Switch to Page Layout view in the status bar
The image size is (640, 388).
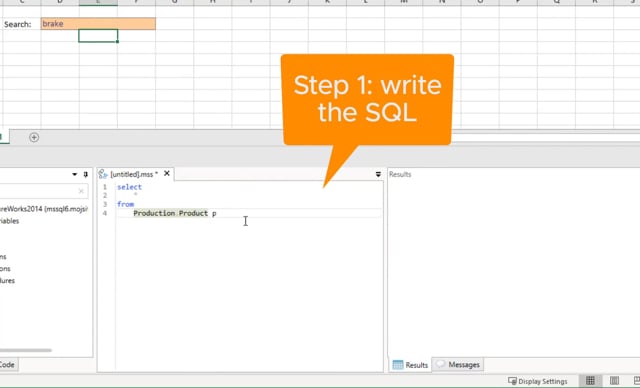[x=614, y=381]
